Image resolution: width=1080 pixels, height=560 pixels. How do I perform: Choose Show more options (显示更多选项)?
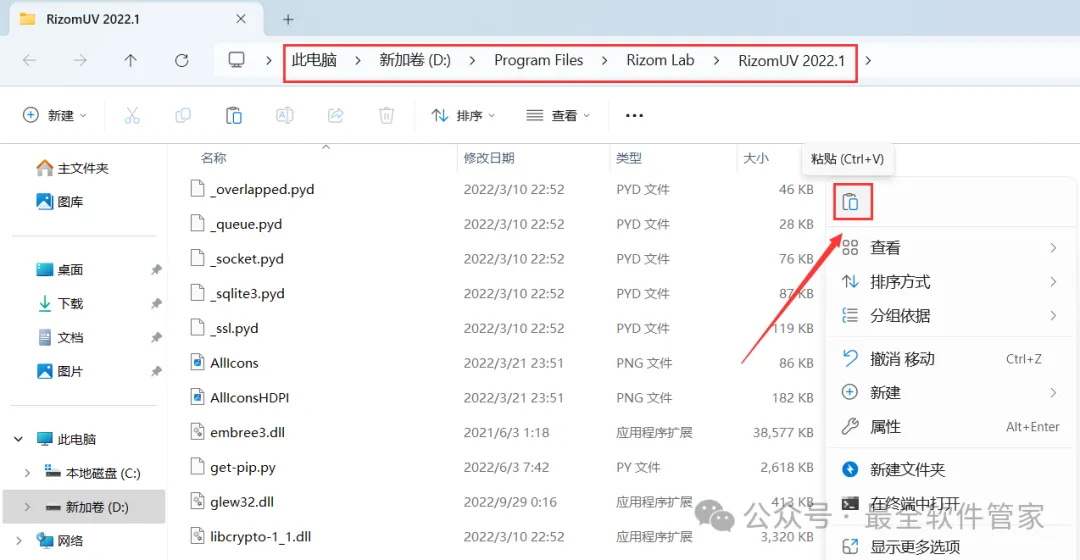tap(951, 547)
